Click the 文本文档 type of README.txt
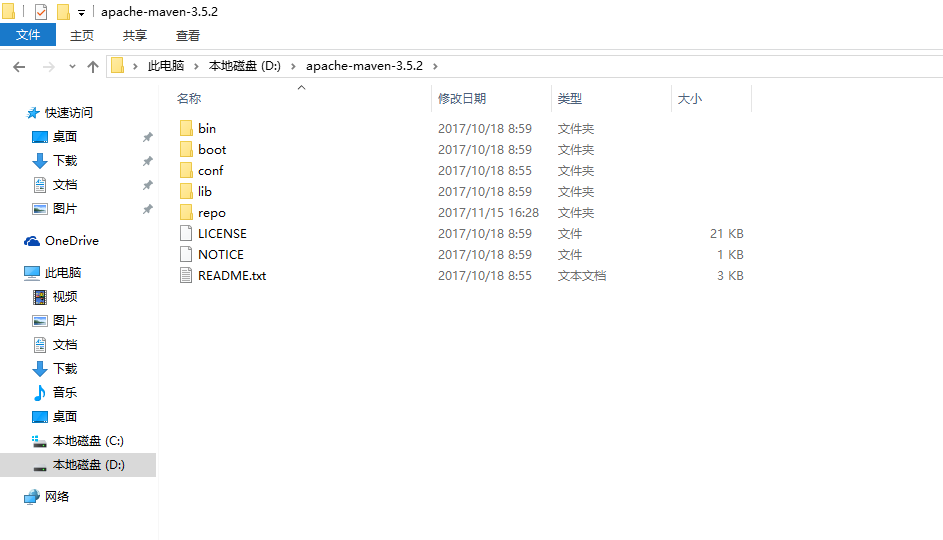This screenshot has width=943, height=540. pos(582,275)
